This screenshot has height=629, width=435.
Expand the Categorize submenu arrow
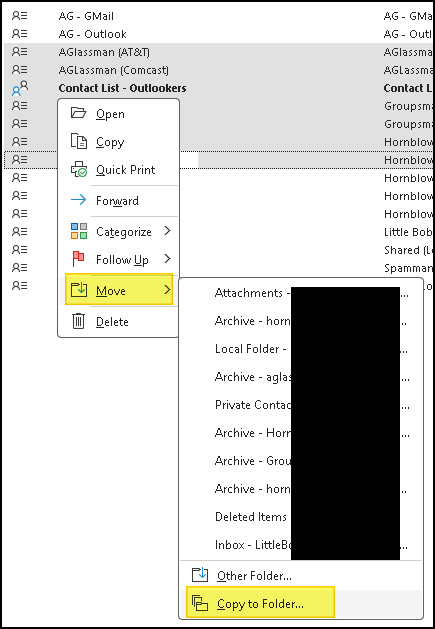tap(167, 231)
